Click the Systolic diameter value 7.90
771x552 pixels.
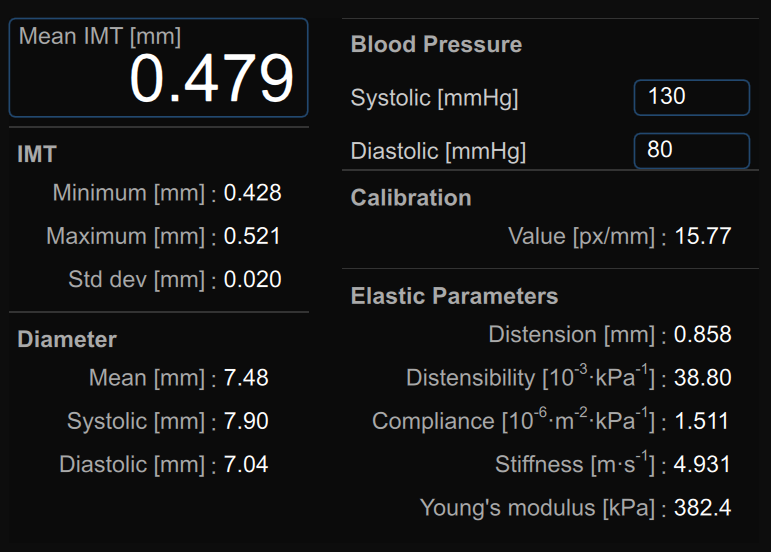click(246, 421)
